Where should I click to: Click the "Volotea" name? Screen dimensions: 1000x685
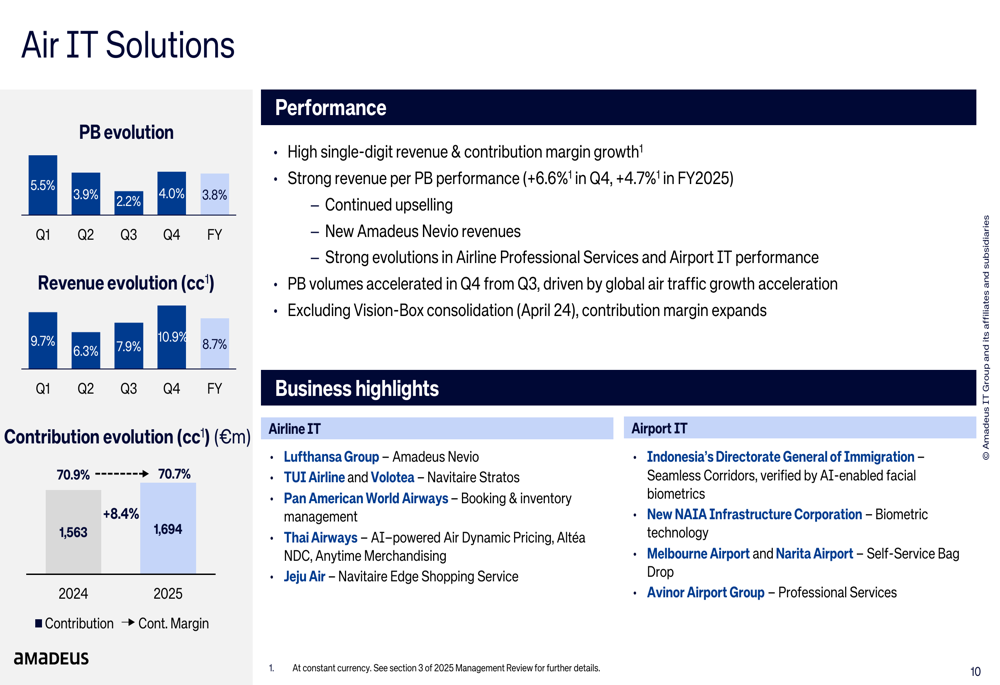tap(392, 477)
